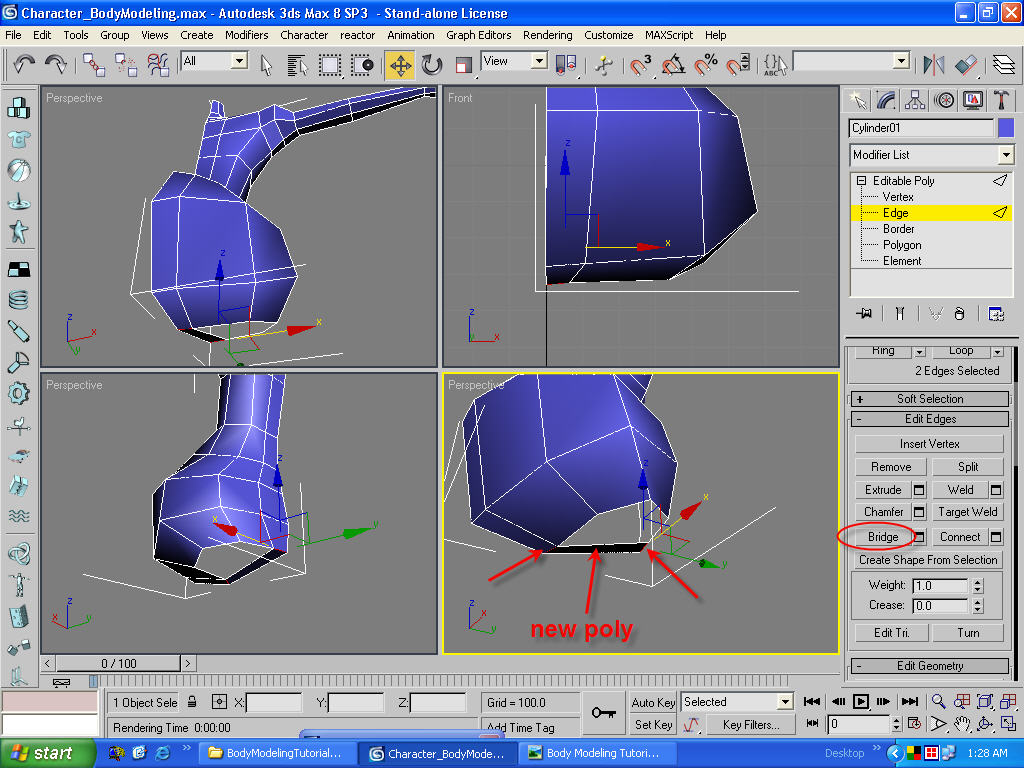Screen dimensions: 1024x768
Task: Select the Bind to Space Warp tool
Action: pos(157,64)
